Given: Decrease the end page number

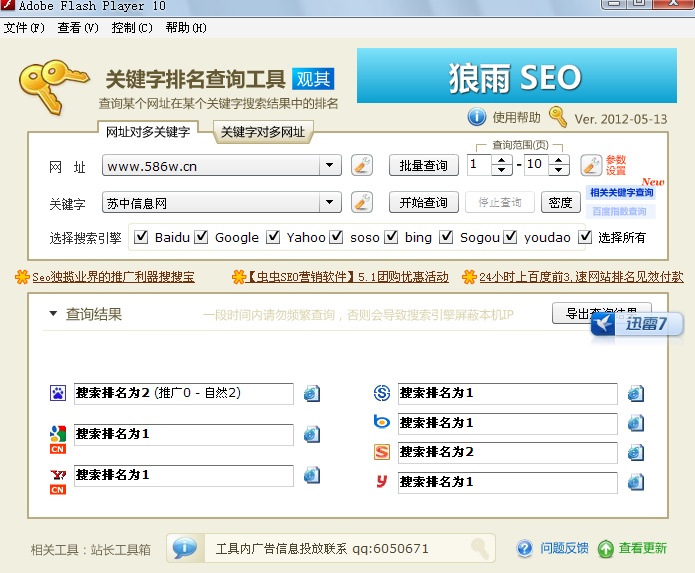Looking at the screenshot, I should 558,170.
